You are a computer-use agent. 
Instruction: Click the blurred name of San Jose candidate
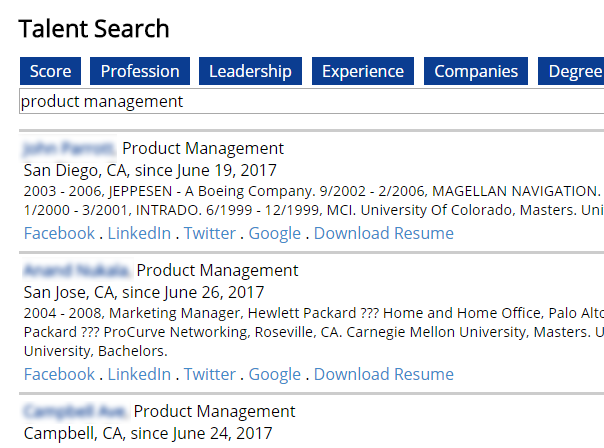[75, 270]
